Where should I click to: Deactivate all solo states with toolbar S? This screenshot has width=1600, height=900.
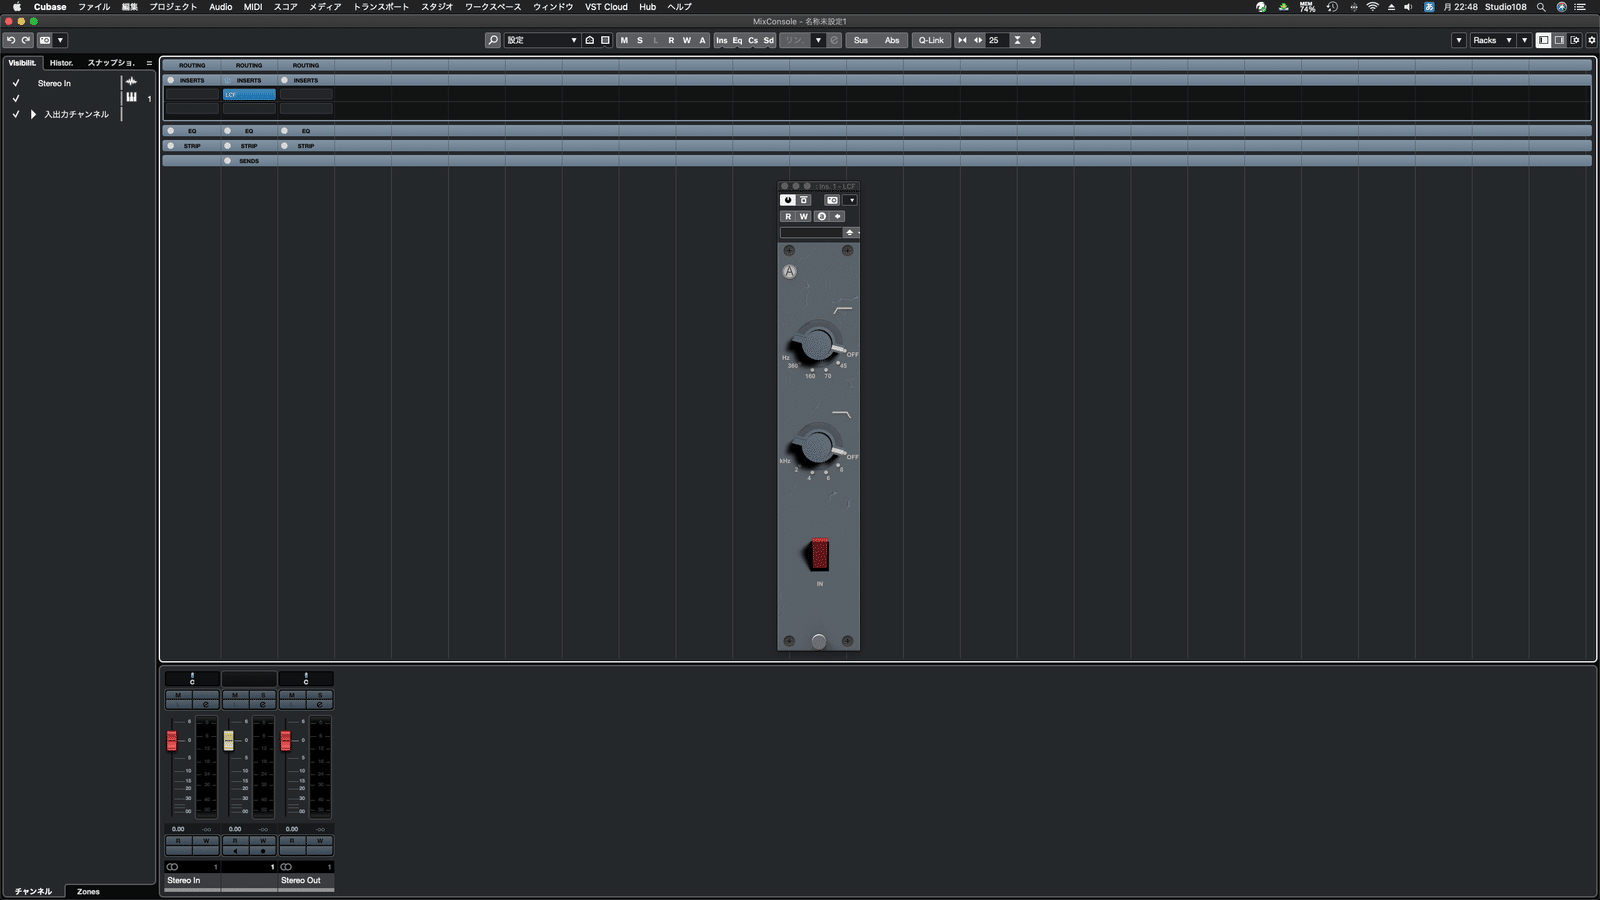click(640, 40)
